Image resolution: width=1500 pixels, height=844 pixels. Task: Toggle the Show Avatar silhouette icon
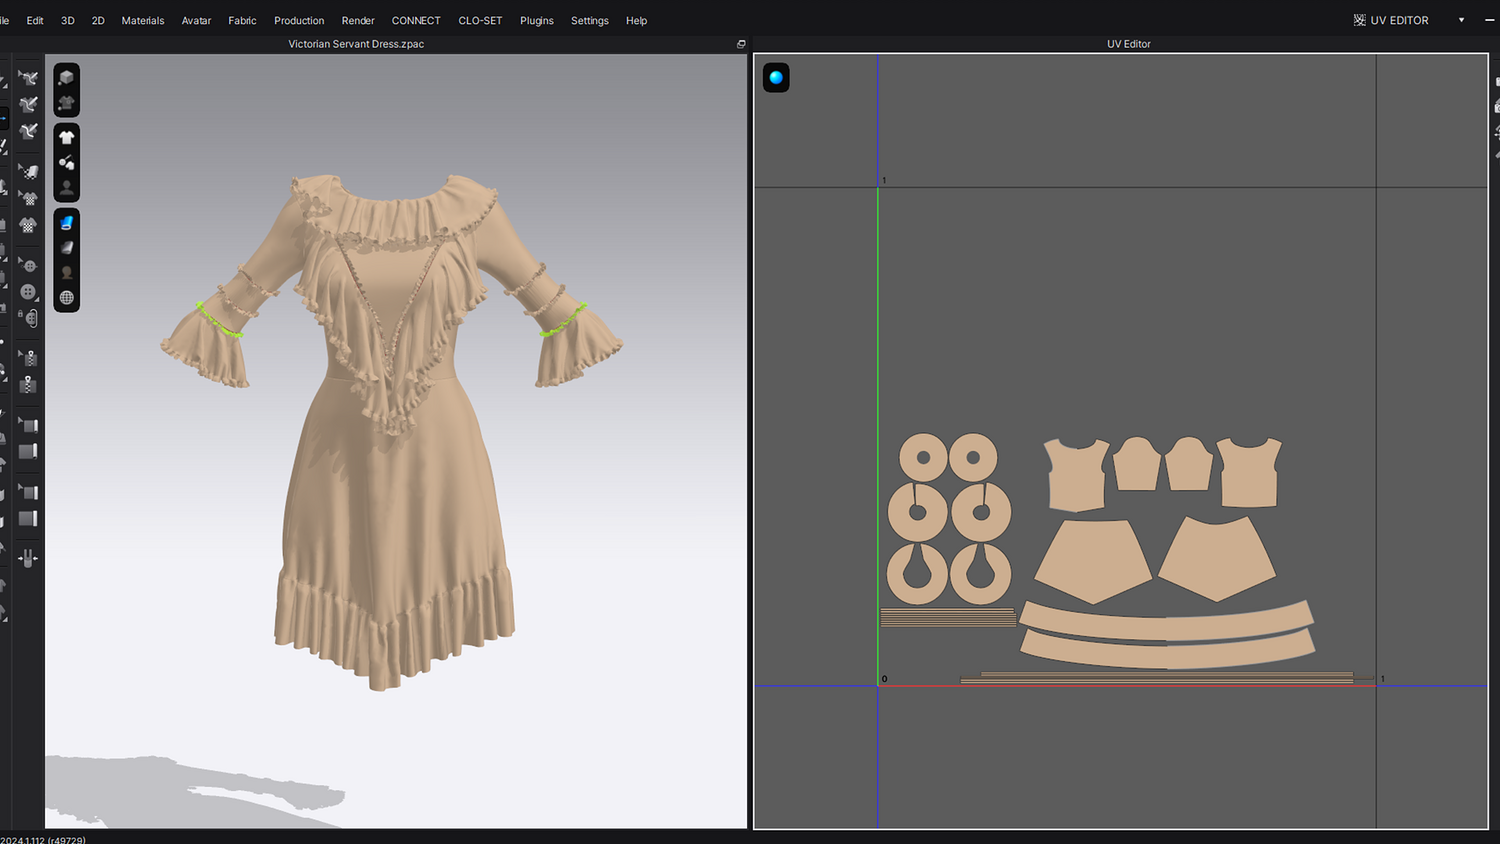click(x=66, y=187)
